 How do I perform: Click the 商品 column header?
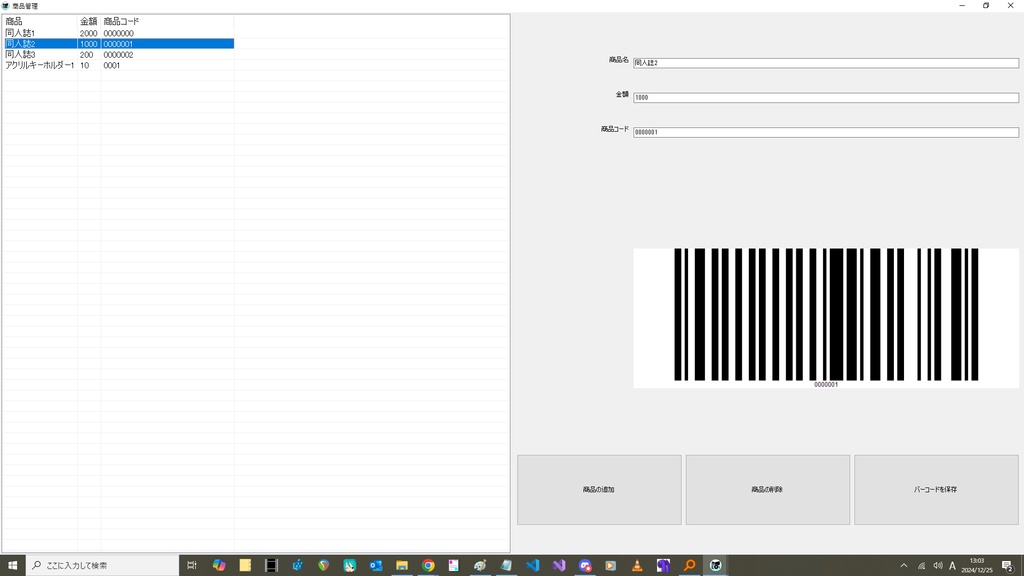click(x=40, y=22)
